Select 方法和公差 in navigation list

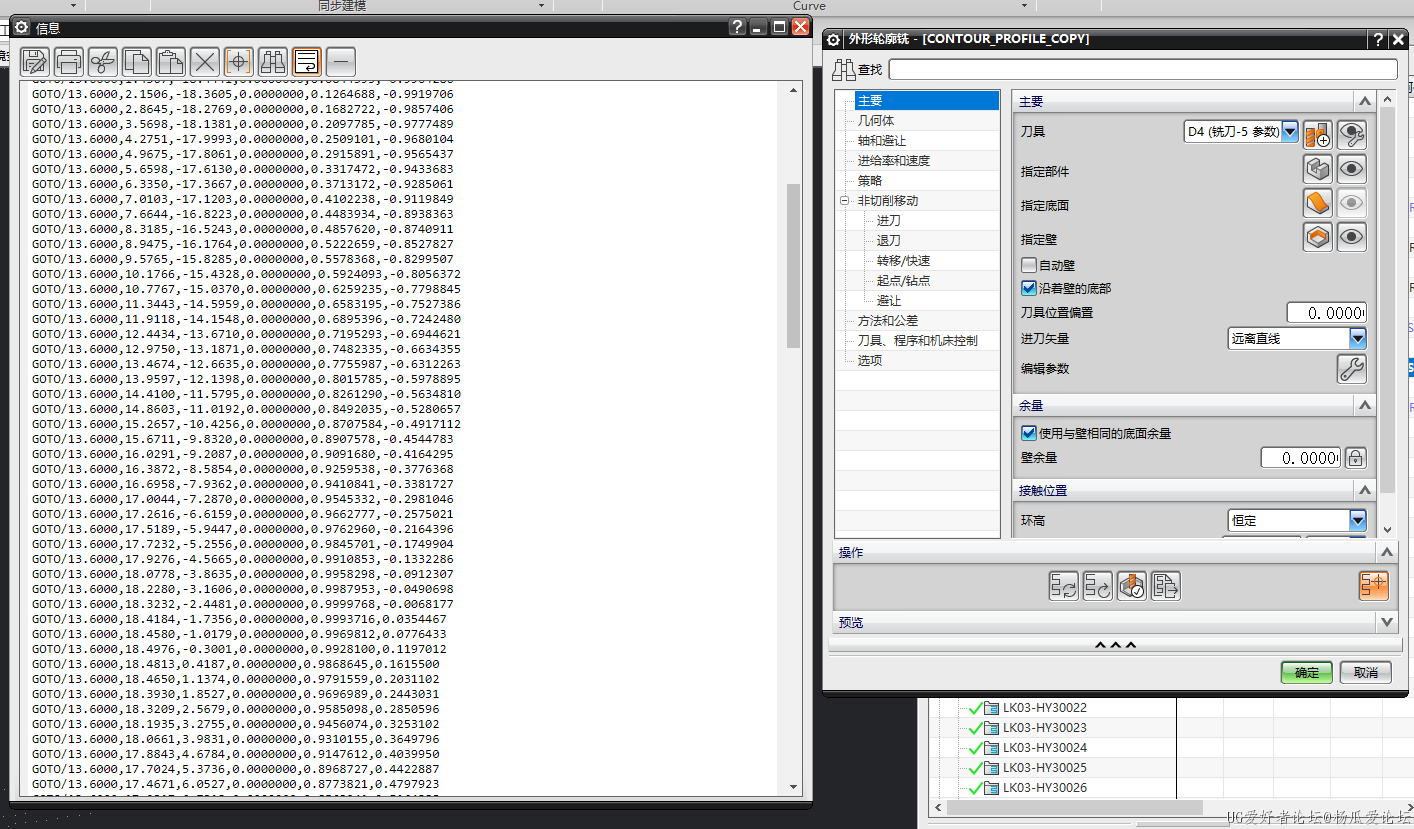887,321
